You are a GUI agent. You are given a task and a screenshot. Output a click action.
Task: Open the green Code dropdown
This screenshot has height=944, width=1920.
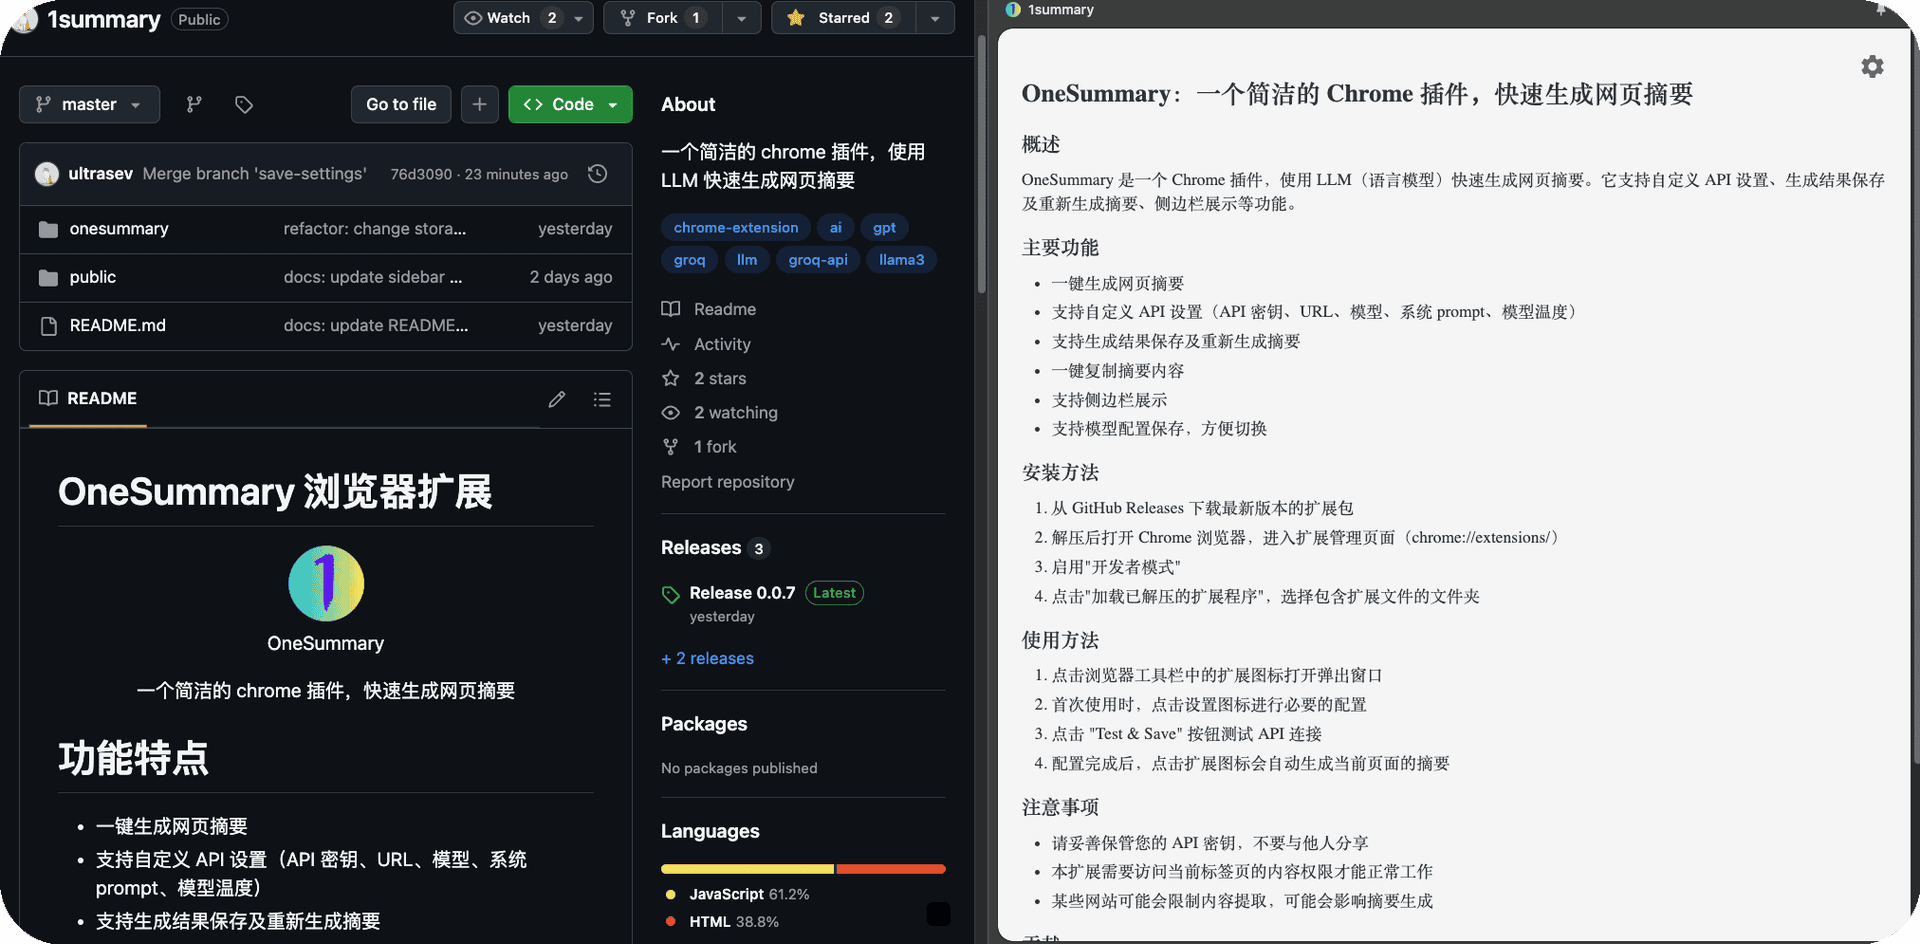coord(570,104)
